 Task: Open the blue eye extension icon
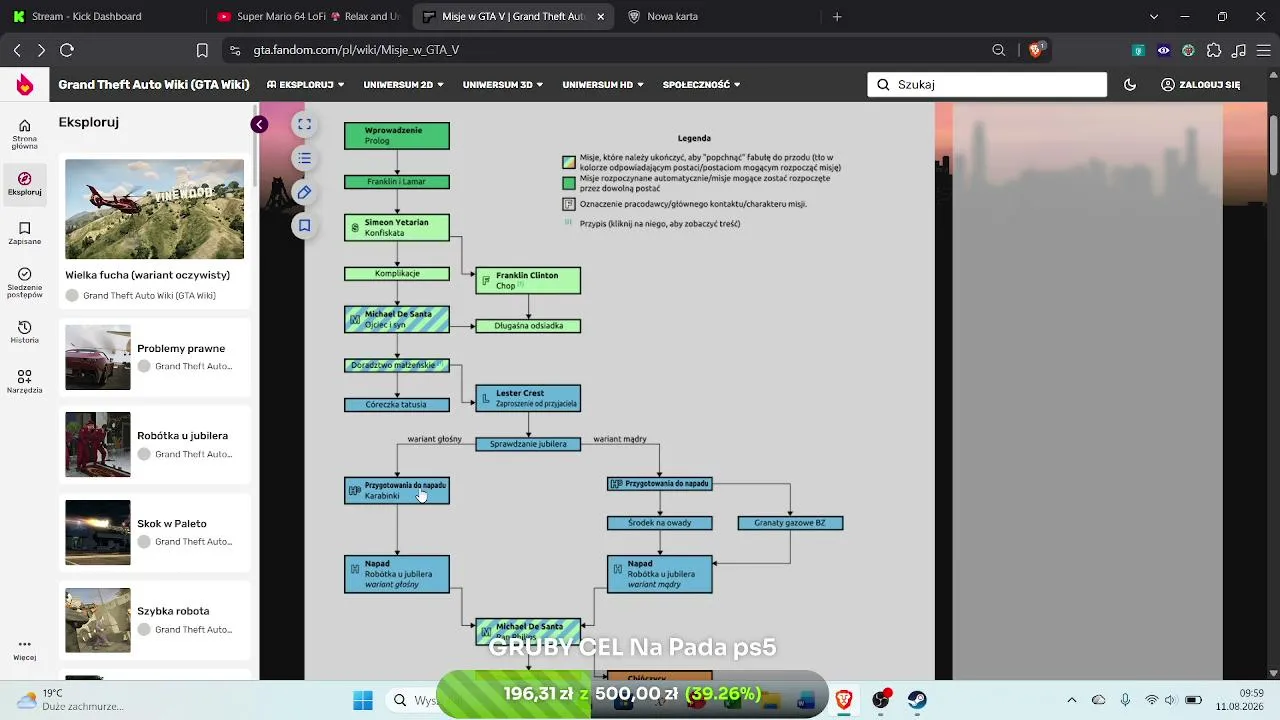(1163, 50)
